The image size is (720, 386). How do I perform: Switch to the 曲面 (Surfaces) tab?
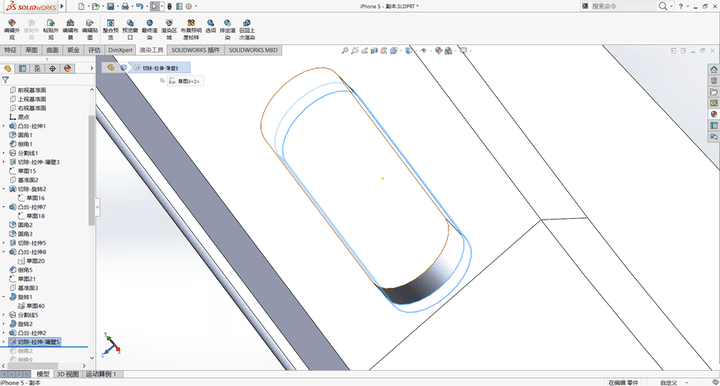coord(52,50)
